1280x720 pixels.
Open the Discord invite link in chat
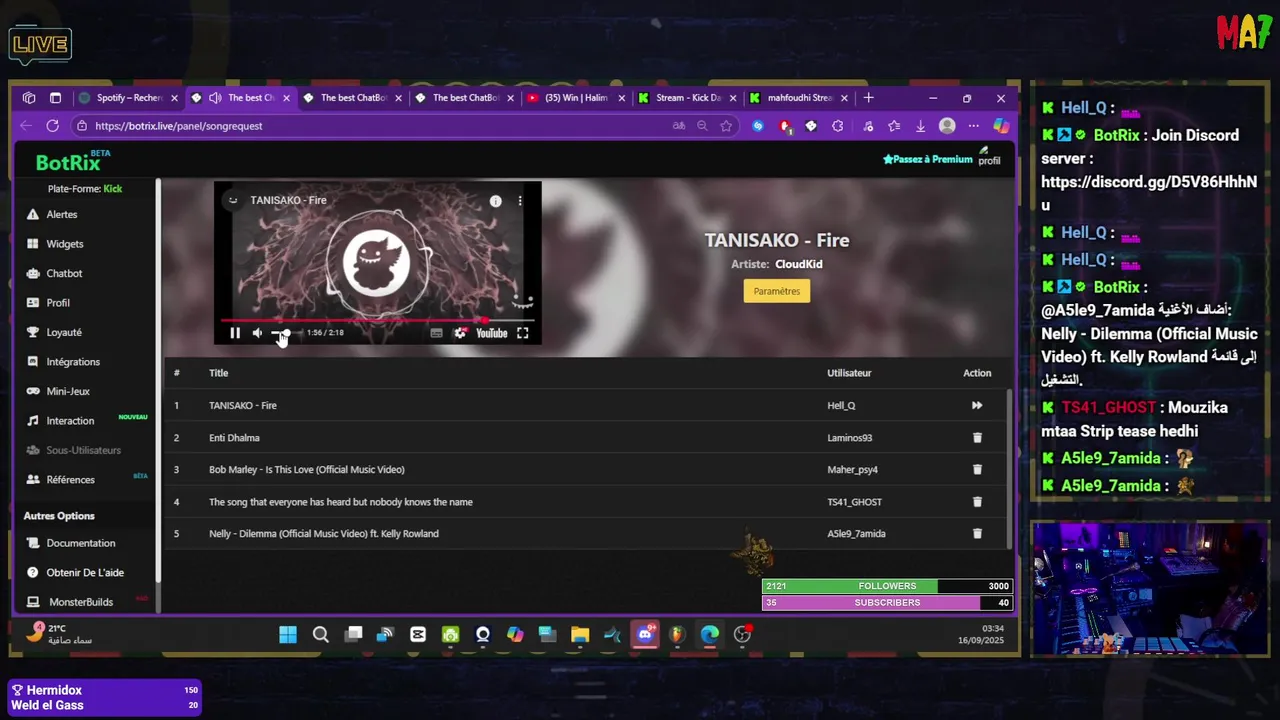(1148, 194)
